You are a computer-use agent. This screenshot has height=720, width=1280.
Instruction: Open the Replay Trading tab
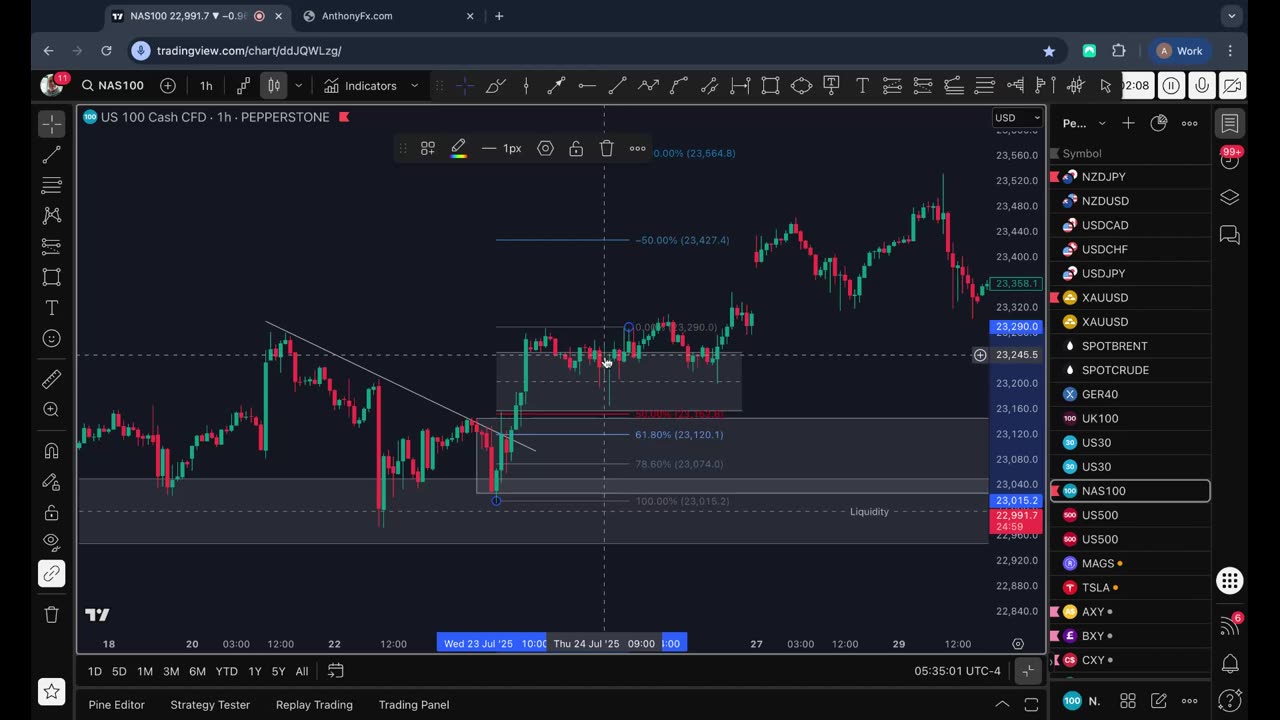(314, 705)
